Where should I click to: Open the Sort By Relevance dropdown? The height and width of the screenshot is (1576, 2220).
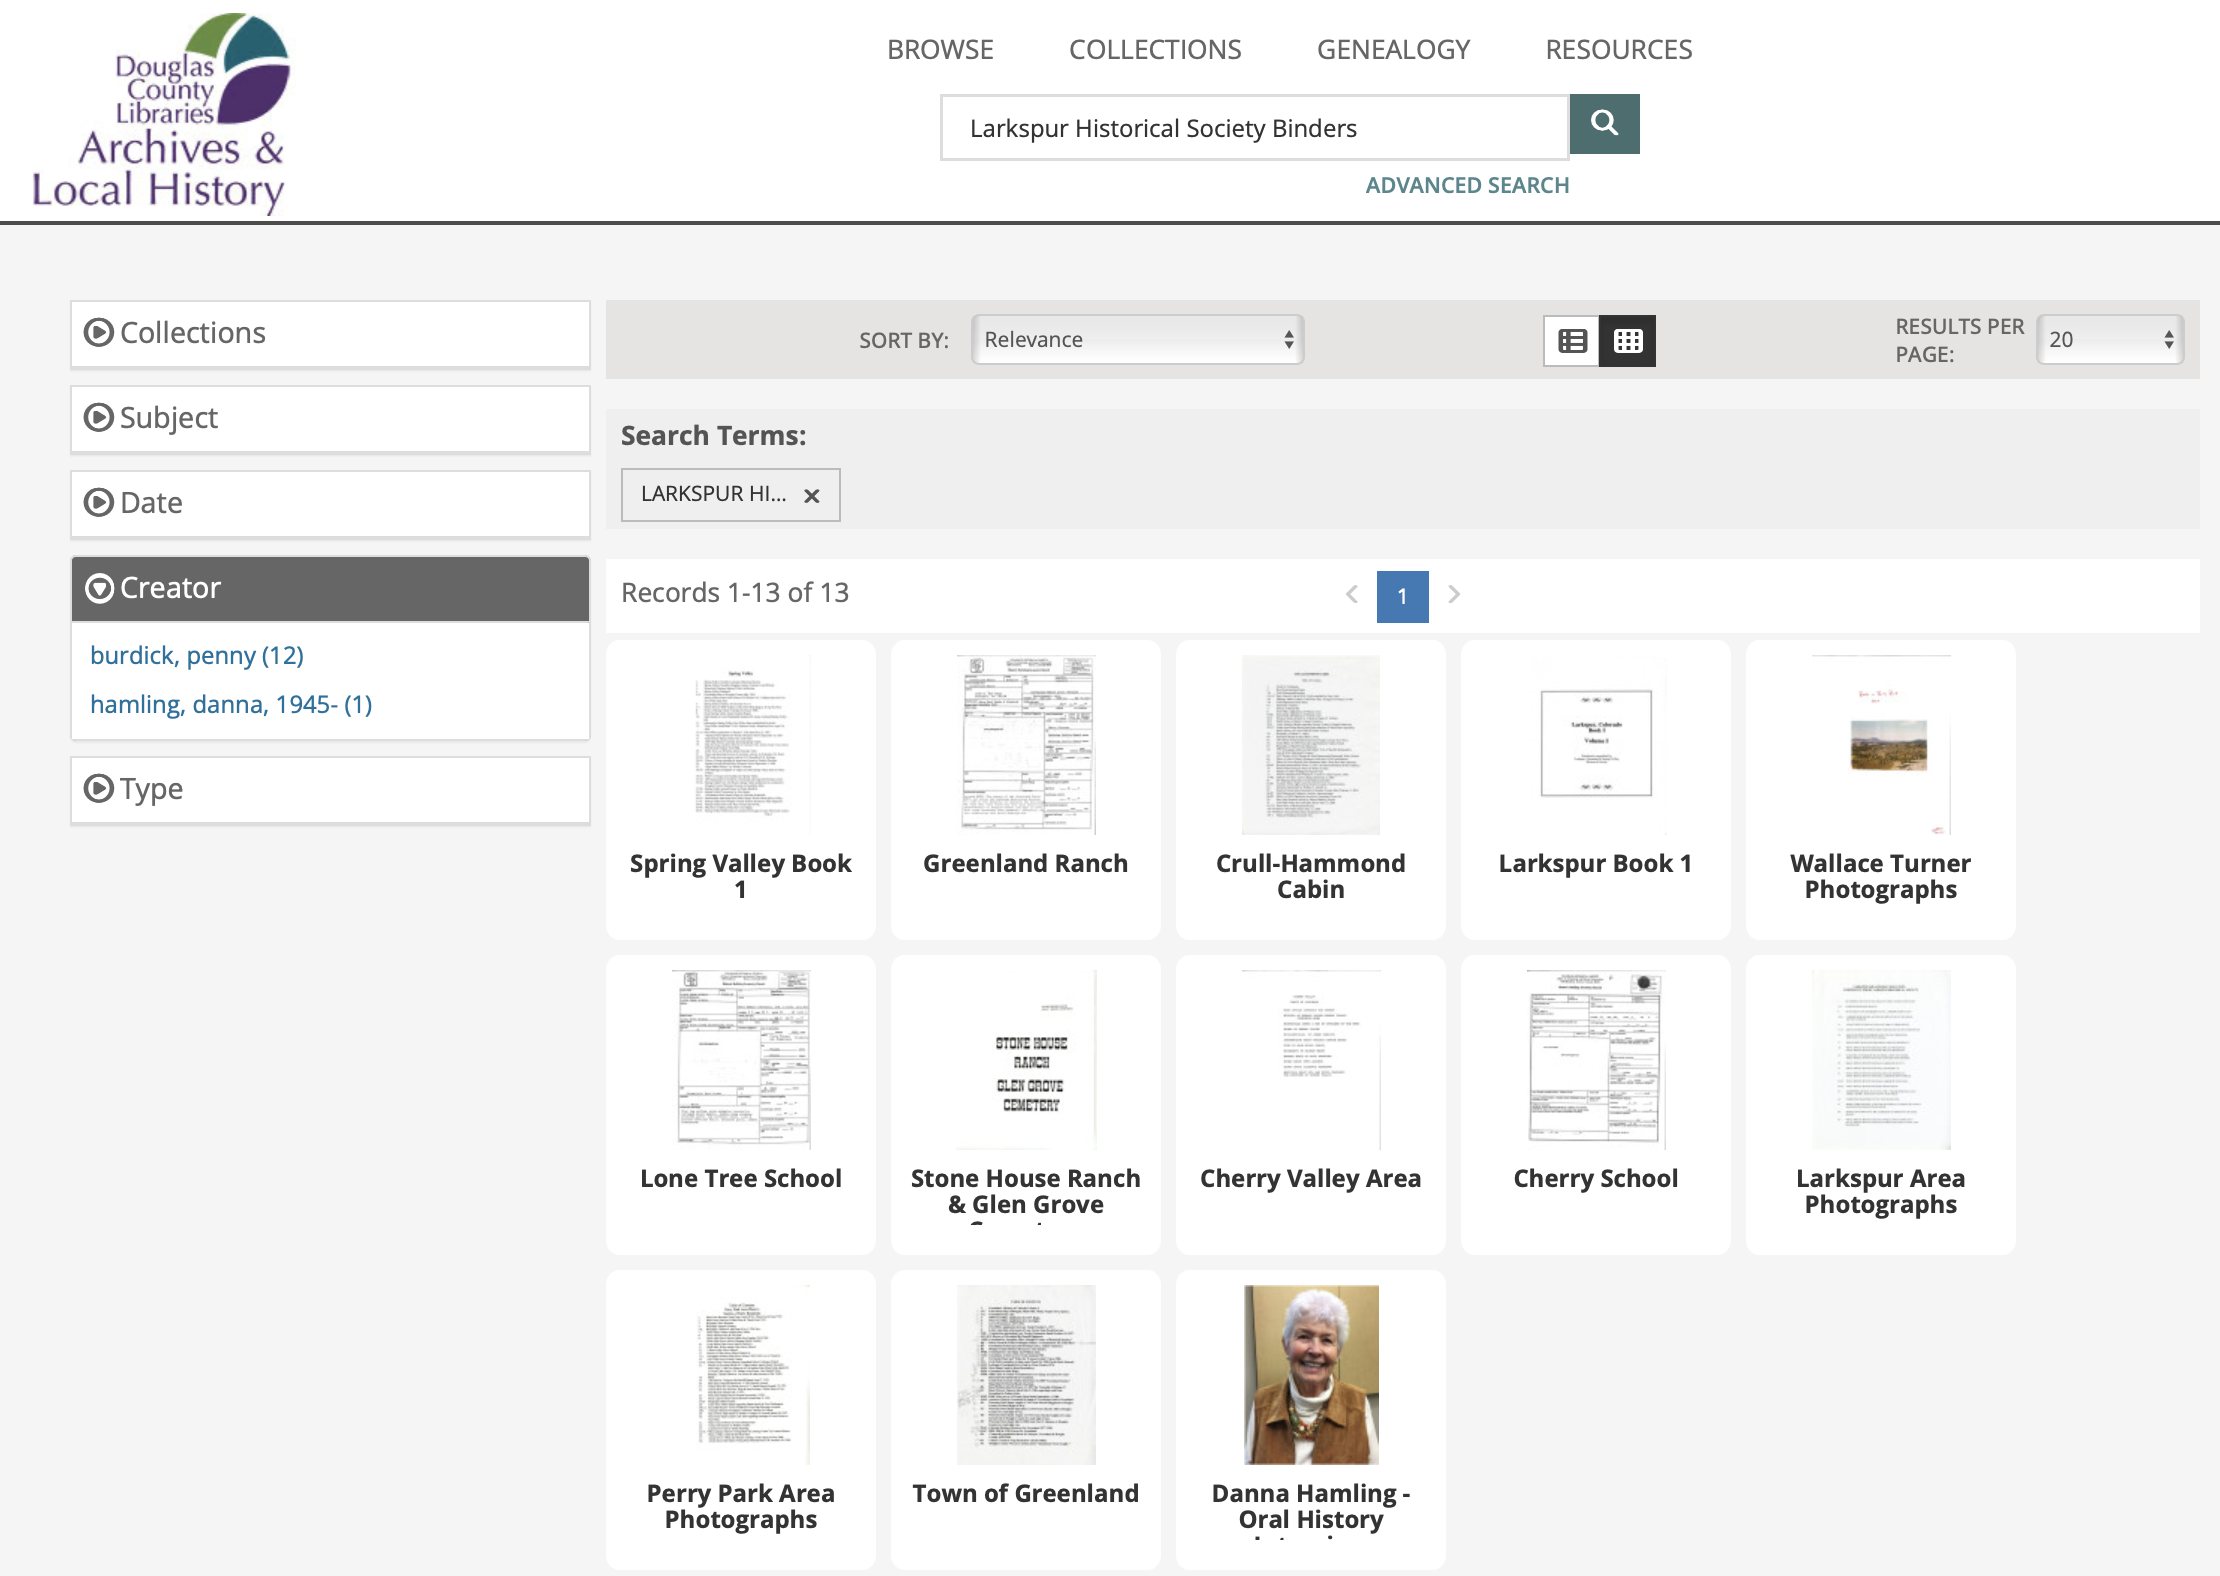pos(1137,340)
